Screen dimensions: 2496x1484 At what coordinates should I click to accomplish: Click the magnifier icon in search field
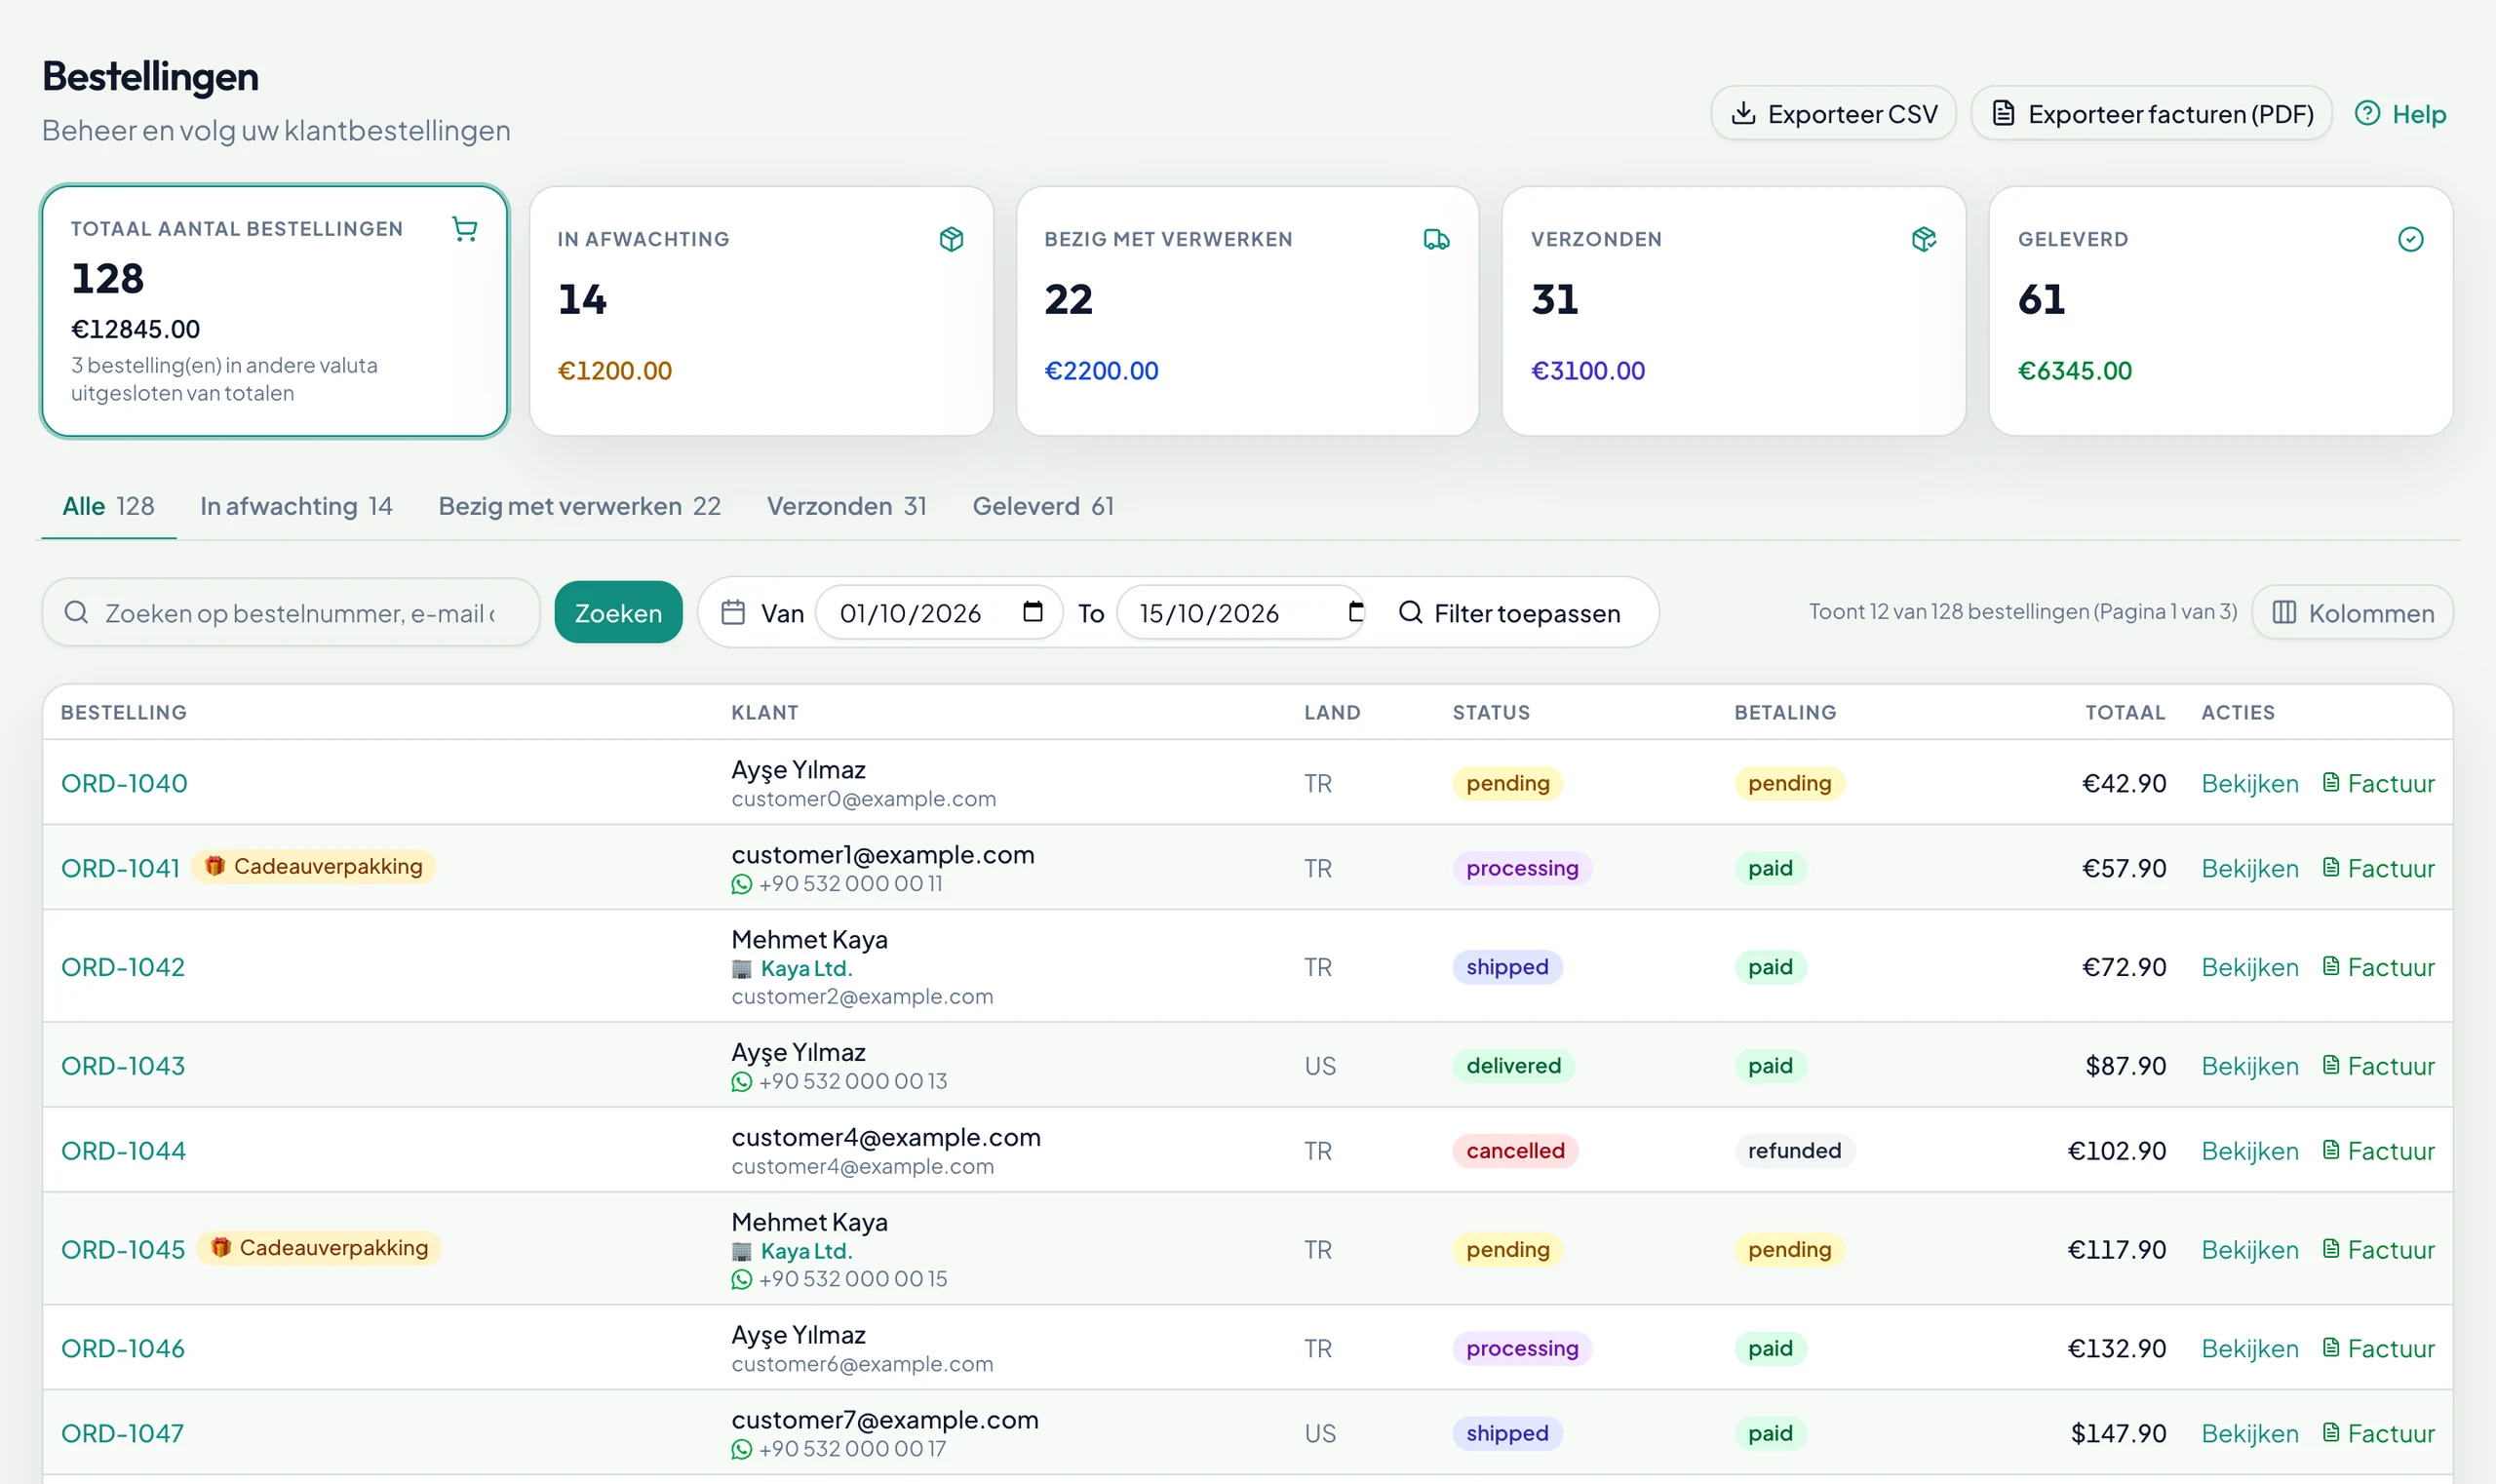coord(76,612)
